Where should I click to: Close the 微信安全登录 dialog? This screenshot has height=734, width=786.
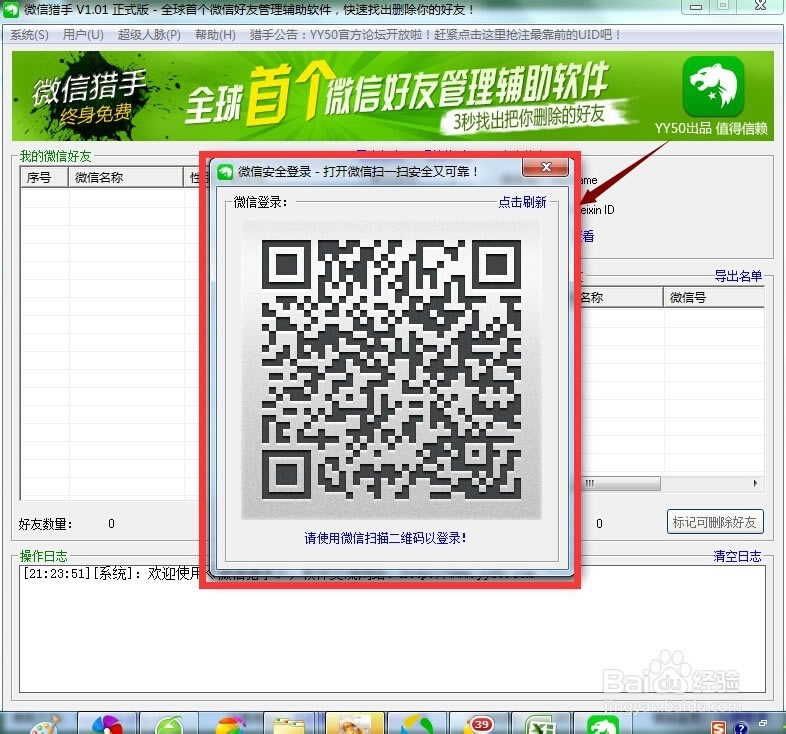pos(545,167)
